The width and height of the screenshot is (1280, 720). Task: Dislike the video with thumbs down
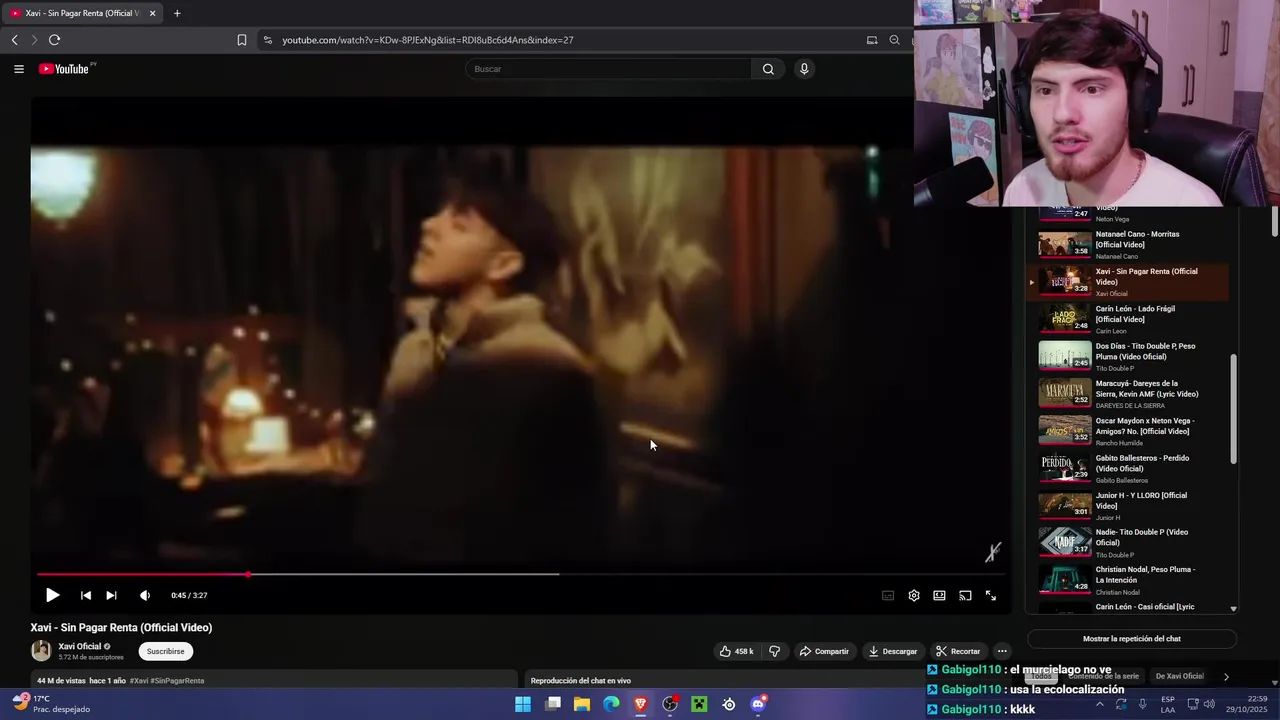774,651
